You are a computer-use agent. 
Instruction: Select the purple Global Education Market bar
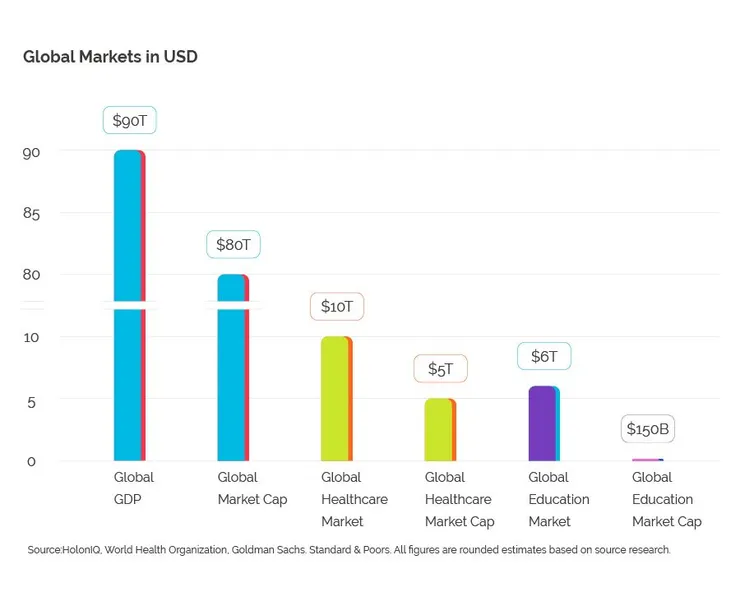542,423
